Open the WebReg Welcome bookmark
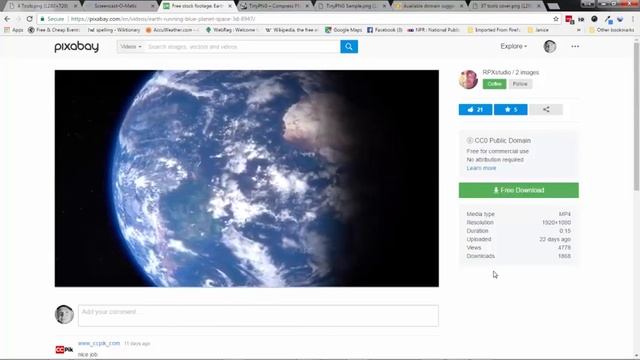Screen dimensions: 640x360 (232, 30)
